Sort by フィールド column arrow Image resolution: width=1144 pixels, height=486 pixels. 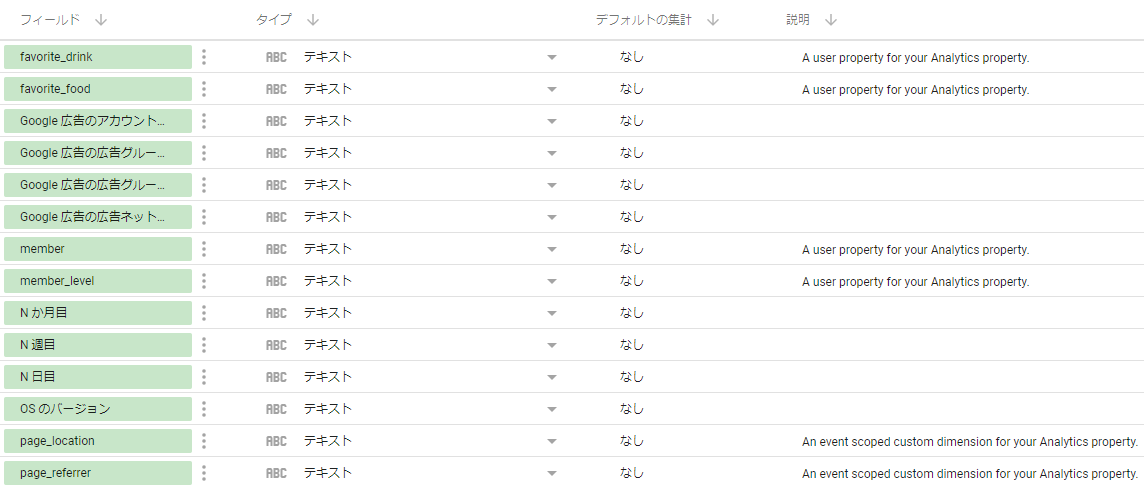tap(102, 20)
